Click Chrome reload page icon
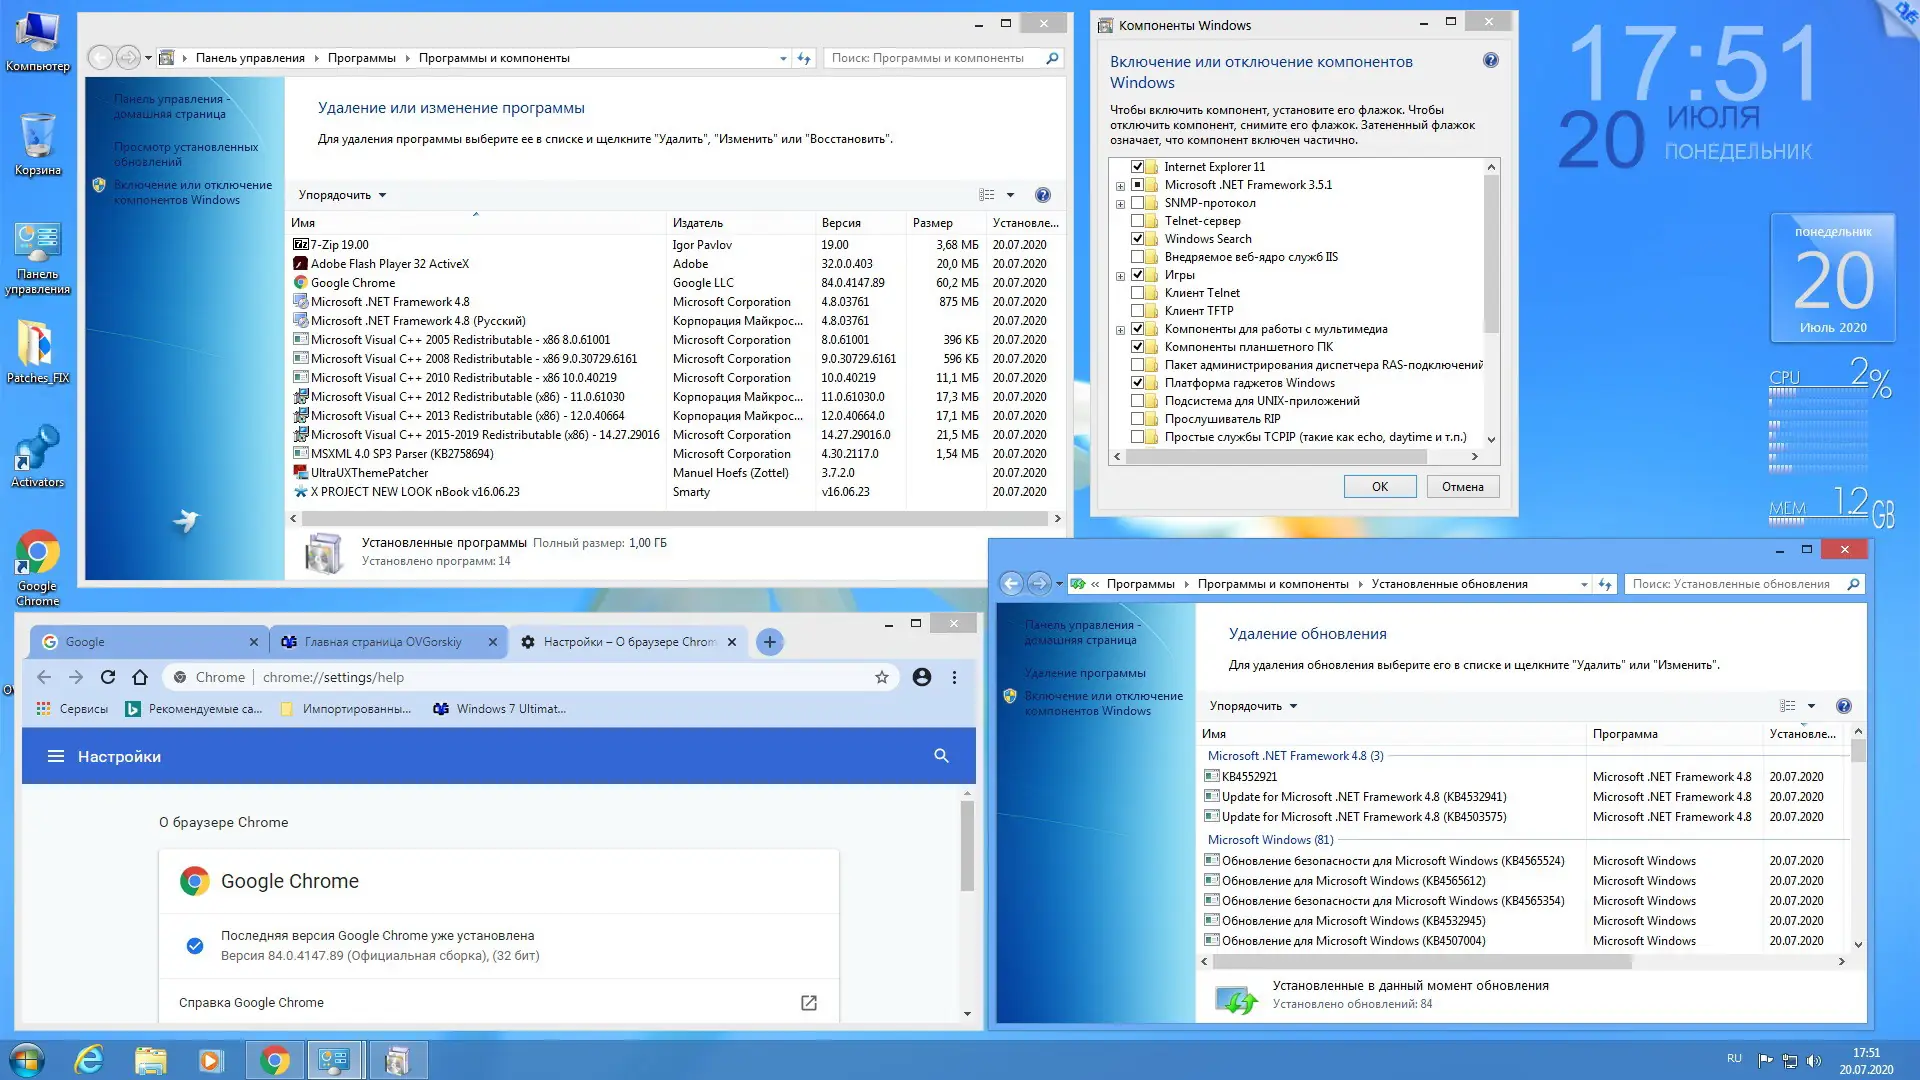Viewport: 1920px width, 1080px height. click(x=108, y=677)
